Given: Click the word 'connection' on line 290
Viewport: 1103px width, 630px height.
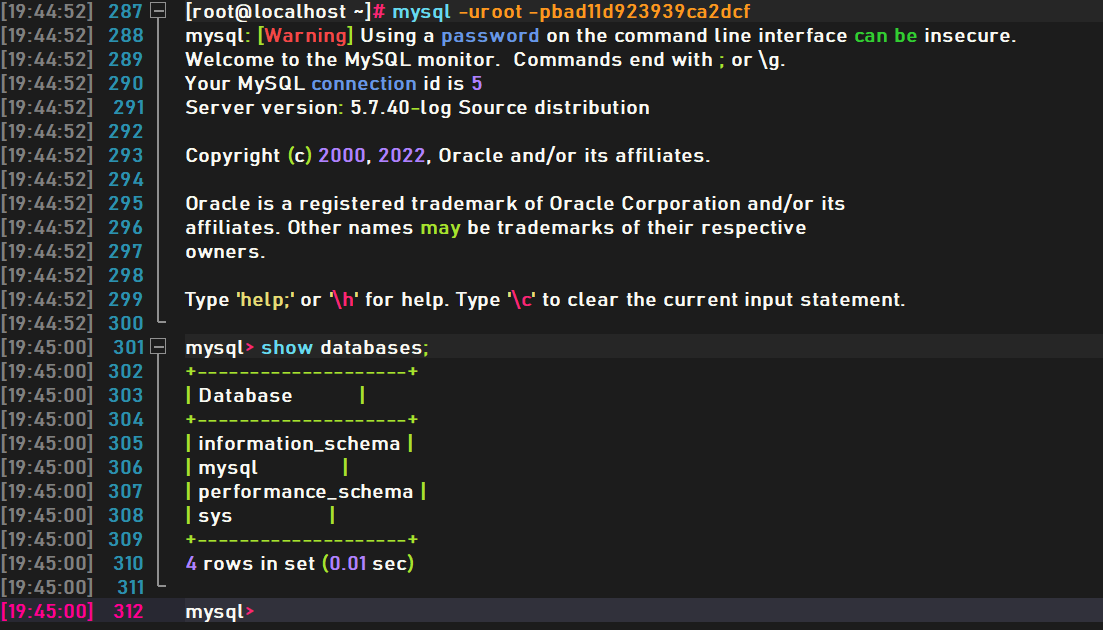Looking at the screenshot, I should [x=364, y=84].
